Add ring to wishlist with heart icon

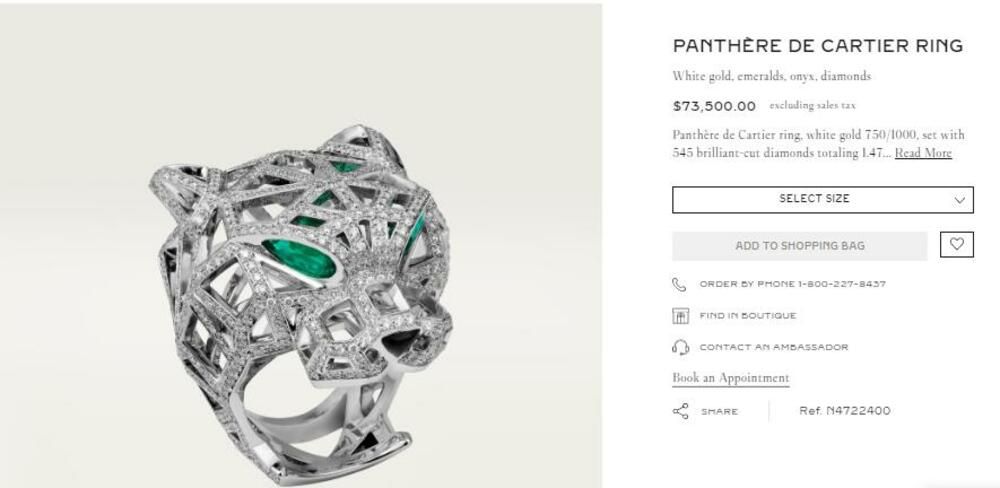tap(957, 245)
